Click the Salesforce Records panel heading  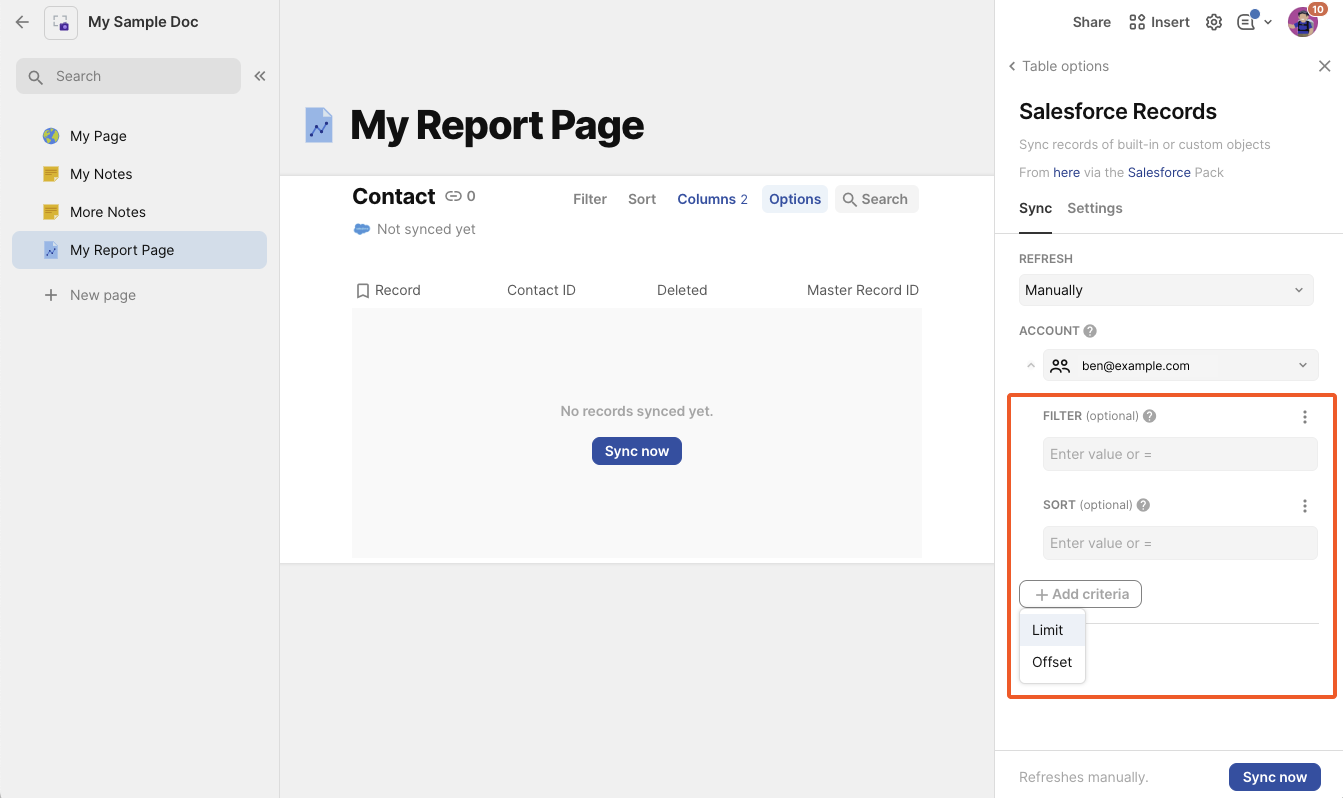click(1118, 112)
